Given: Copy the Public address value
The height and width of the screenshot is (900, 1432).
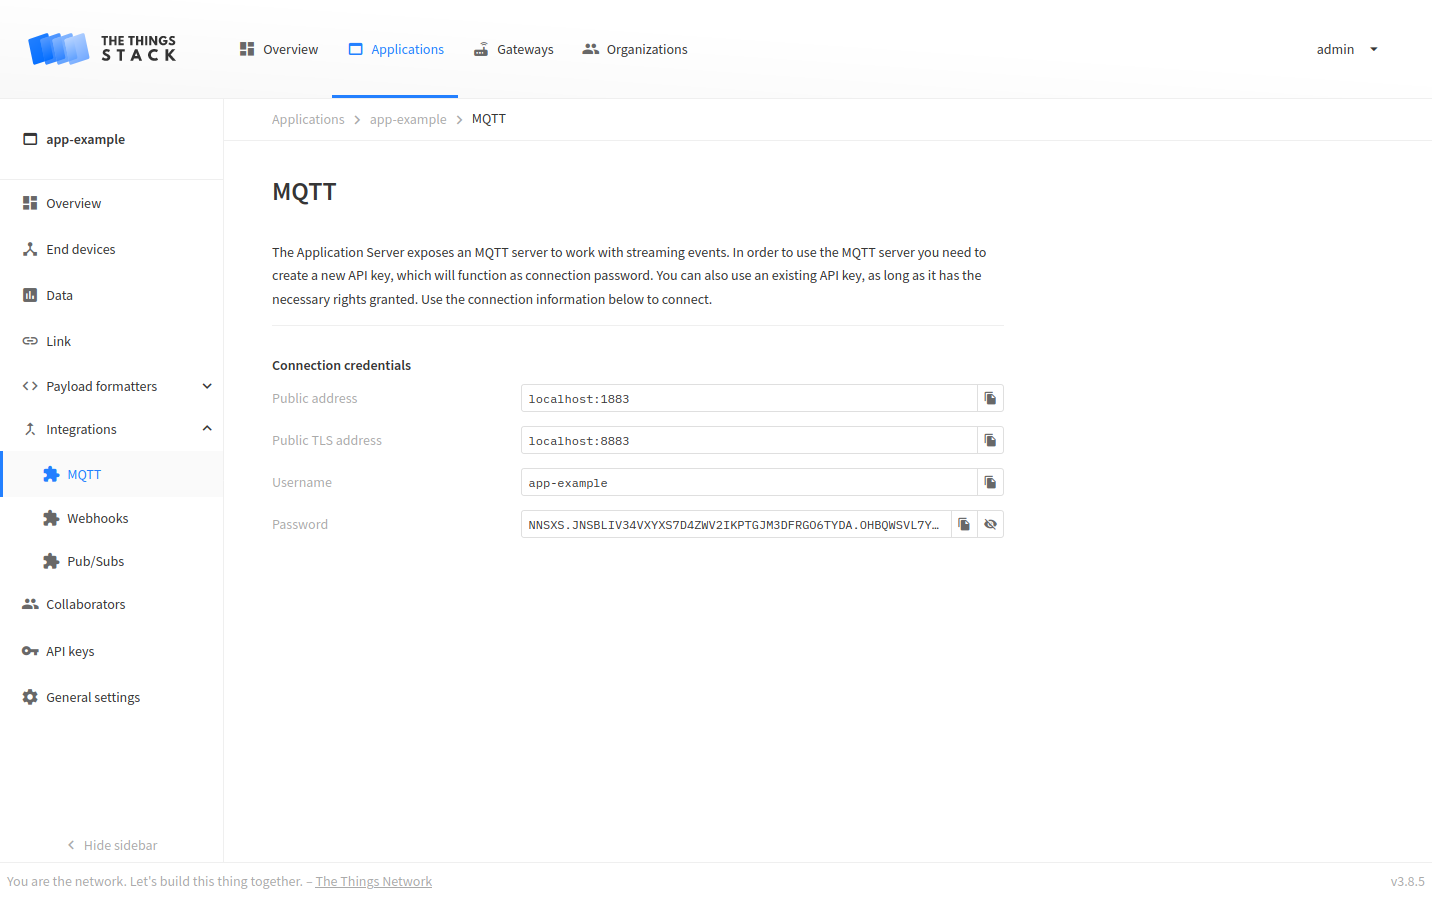Looking at the screenshot, I should point(990,397).
